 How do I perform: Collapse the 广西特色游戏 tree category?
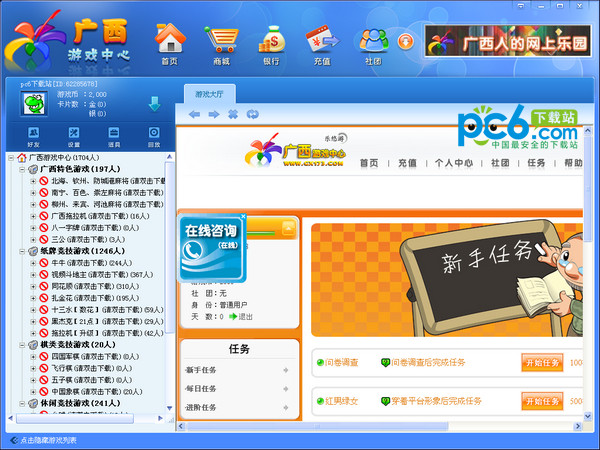(x=22, y=170)
